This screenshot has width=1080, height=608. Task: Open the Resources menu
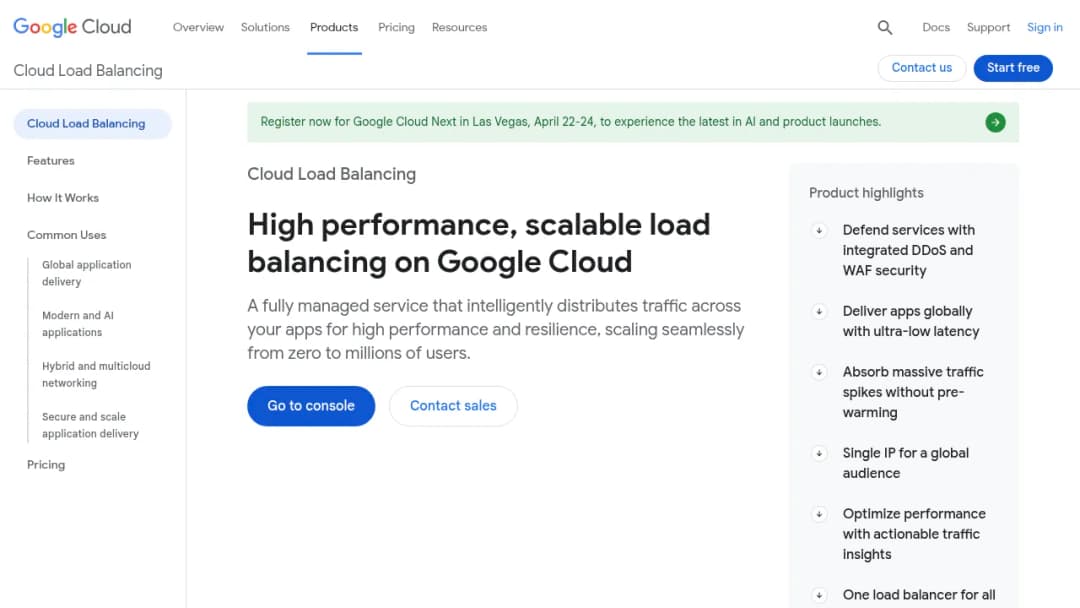tap(459, 28)
